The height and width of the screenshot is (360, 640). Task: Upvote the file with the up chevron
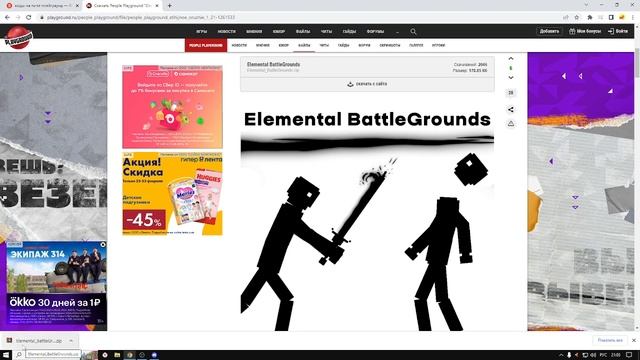click(511, 59)
